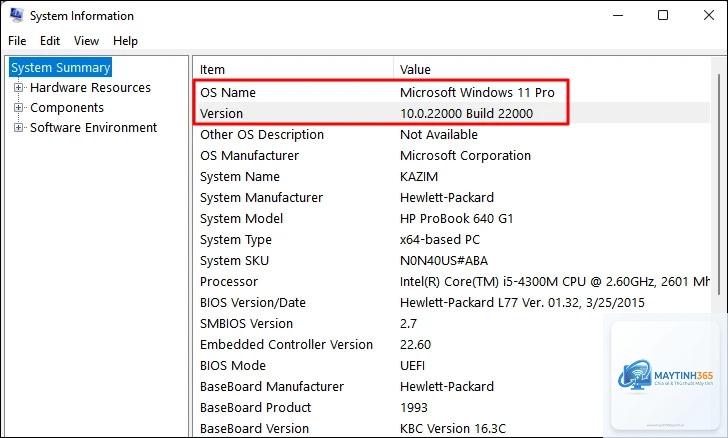Click the Intel Core i5-4300M CPU value

(555, 281)
